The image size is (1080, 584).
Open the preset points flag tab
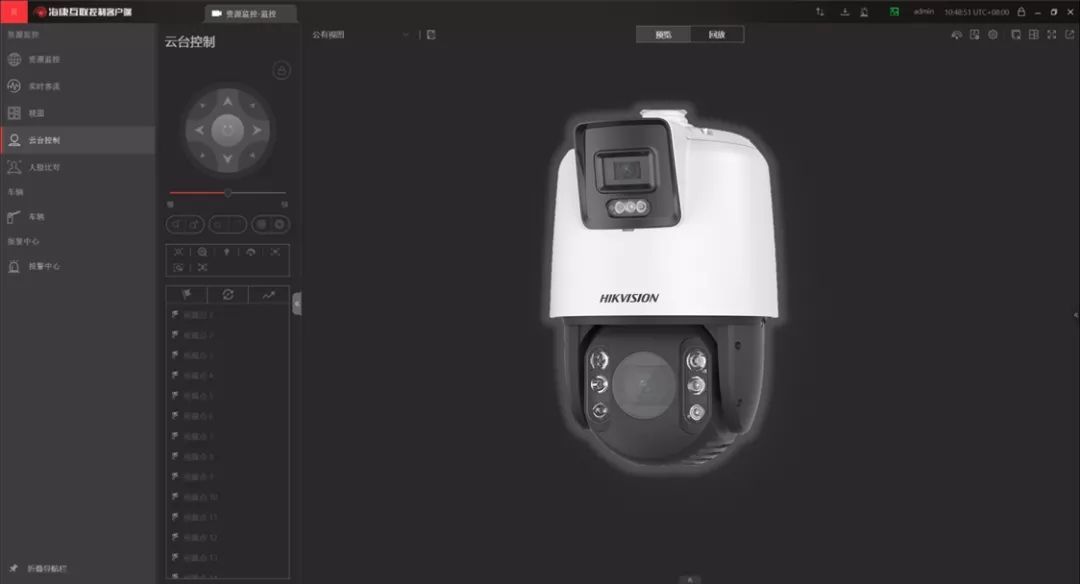186,295
